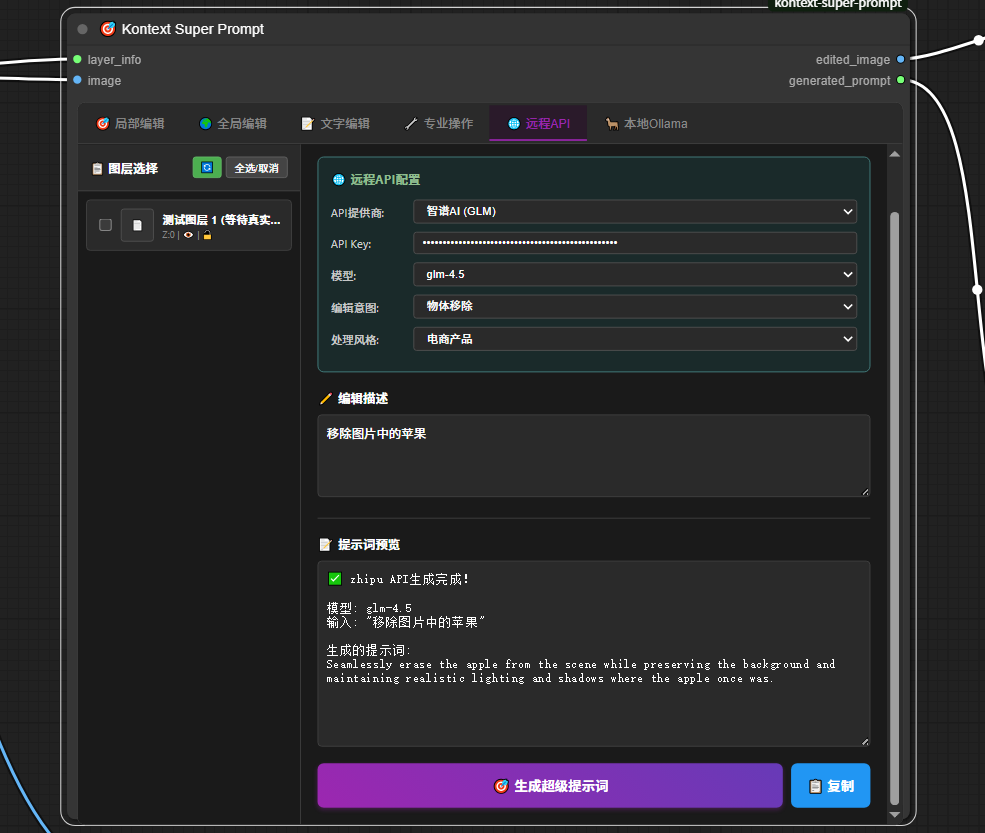Click the Kontext Super Prompt target icon
985x833 pixels.
pyautogui.click(x=108, y=29)
